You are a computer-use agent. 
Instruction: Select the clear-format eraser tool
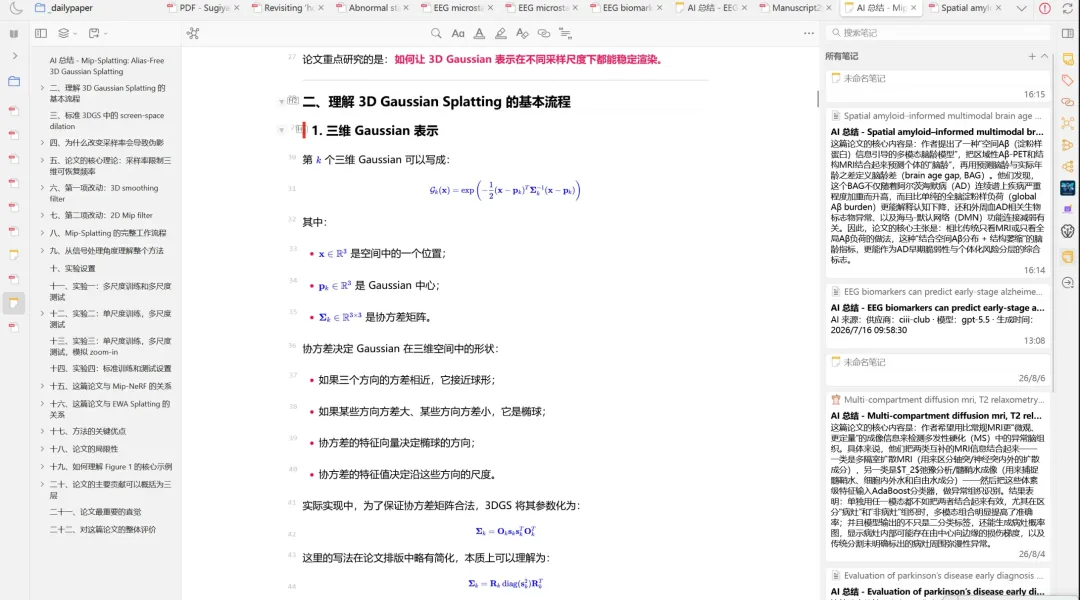coord(522,33)
